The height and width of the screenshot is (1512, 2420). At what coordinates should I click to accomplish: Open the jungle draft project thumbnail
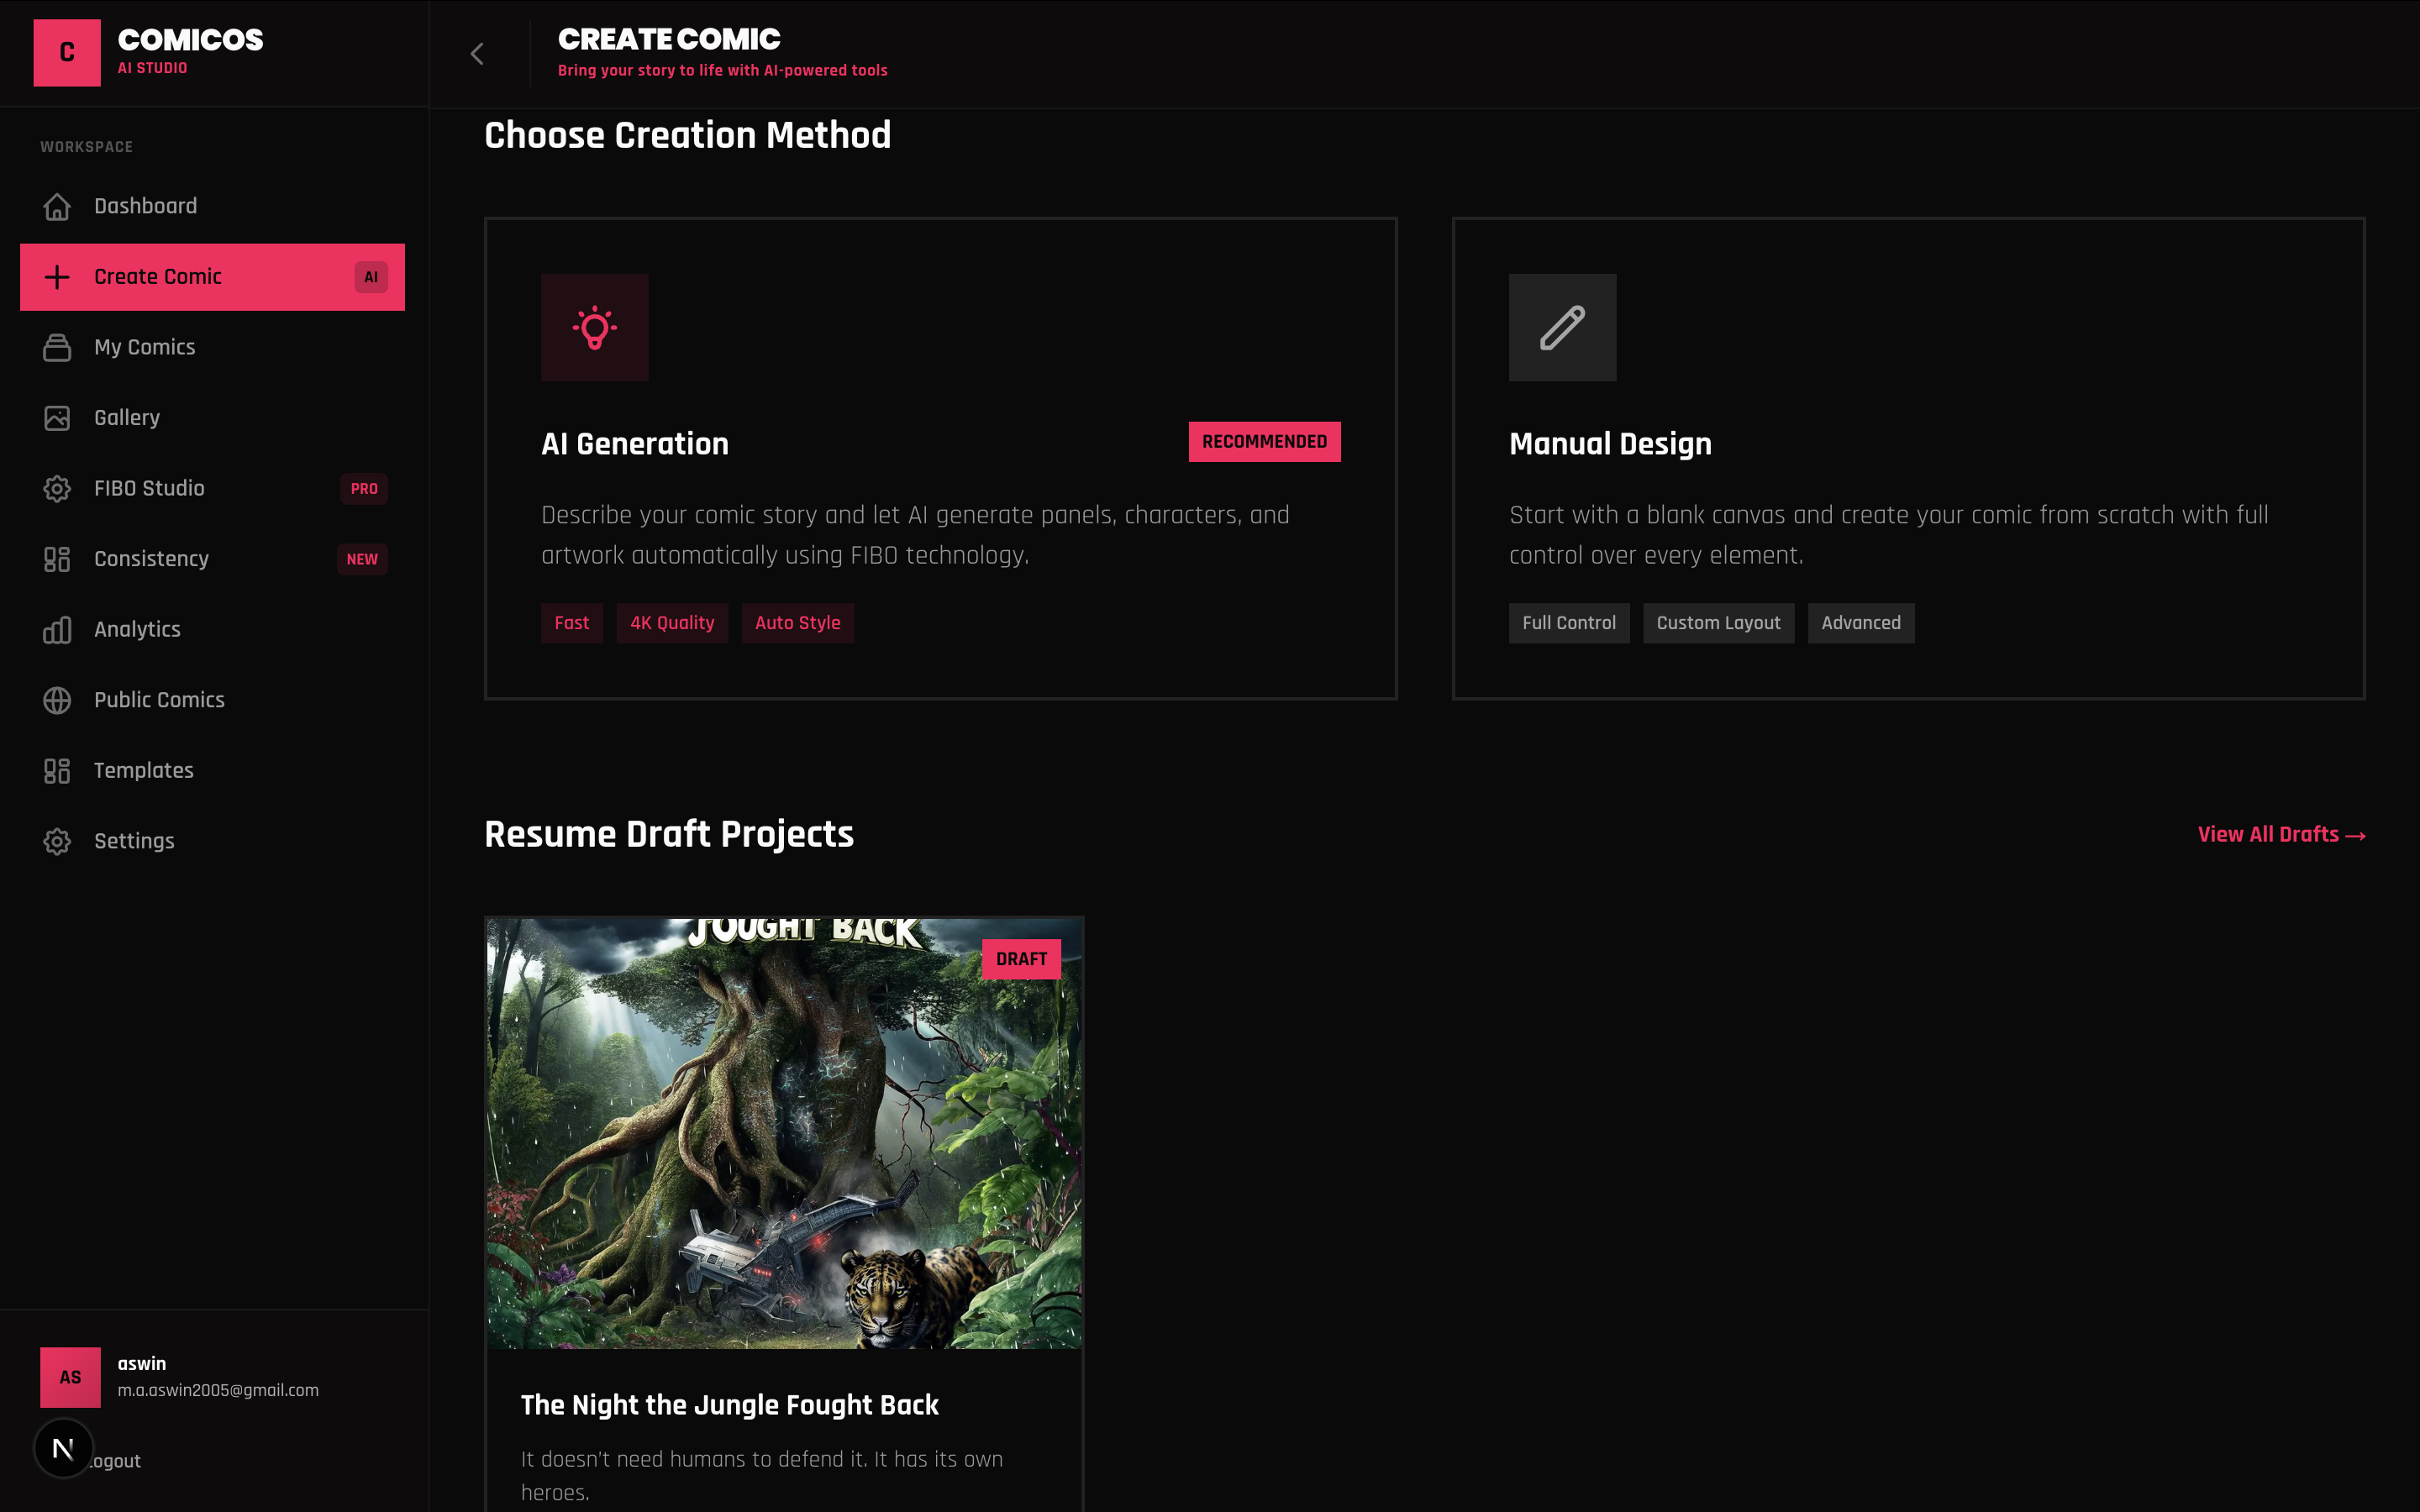point(783,1133)
